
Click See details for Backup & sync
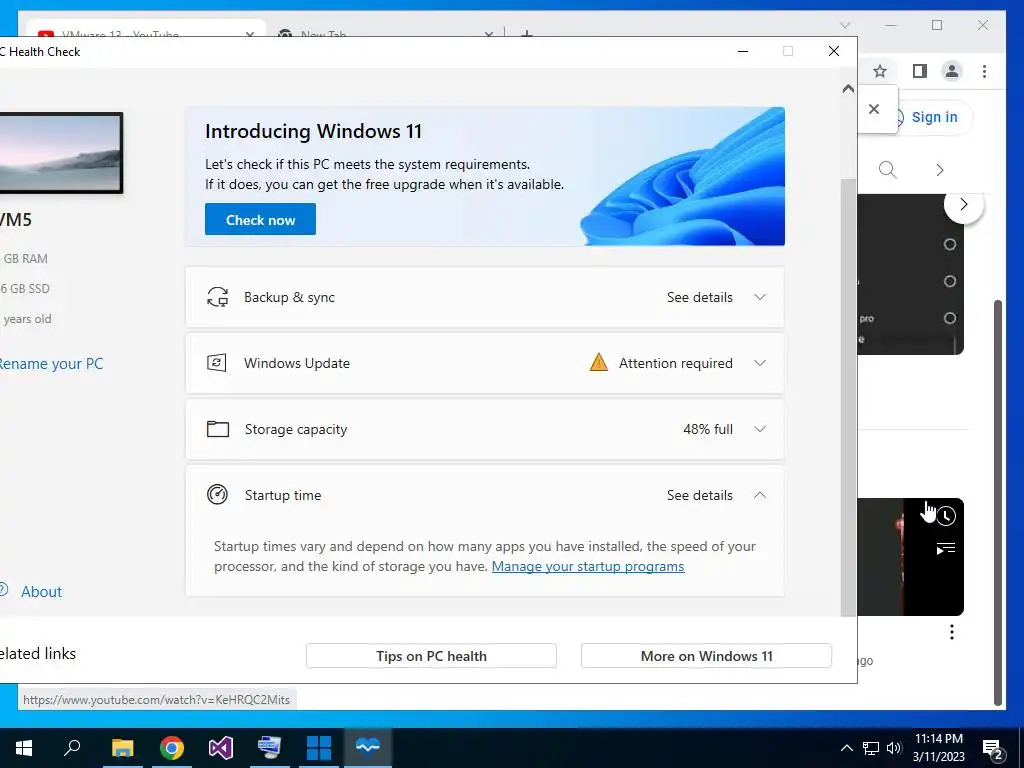tap(699, 297)
